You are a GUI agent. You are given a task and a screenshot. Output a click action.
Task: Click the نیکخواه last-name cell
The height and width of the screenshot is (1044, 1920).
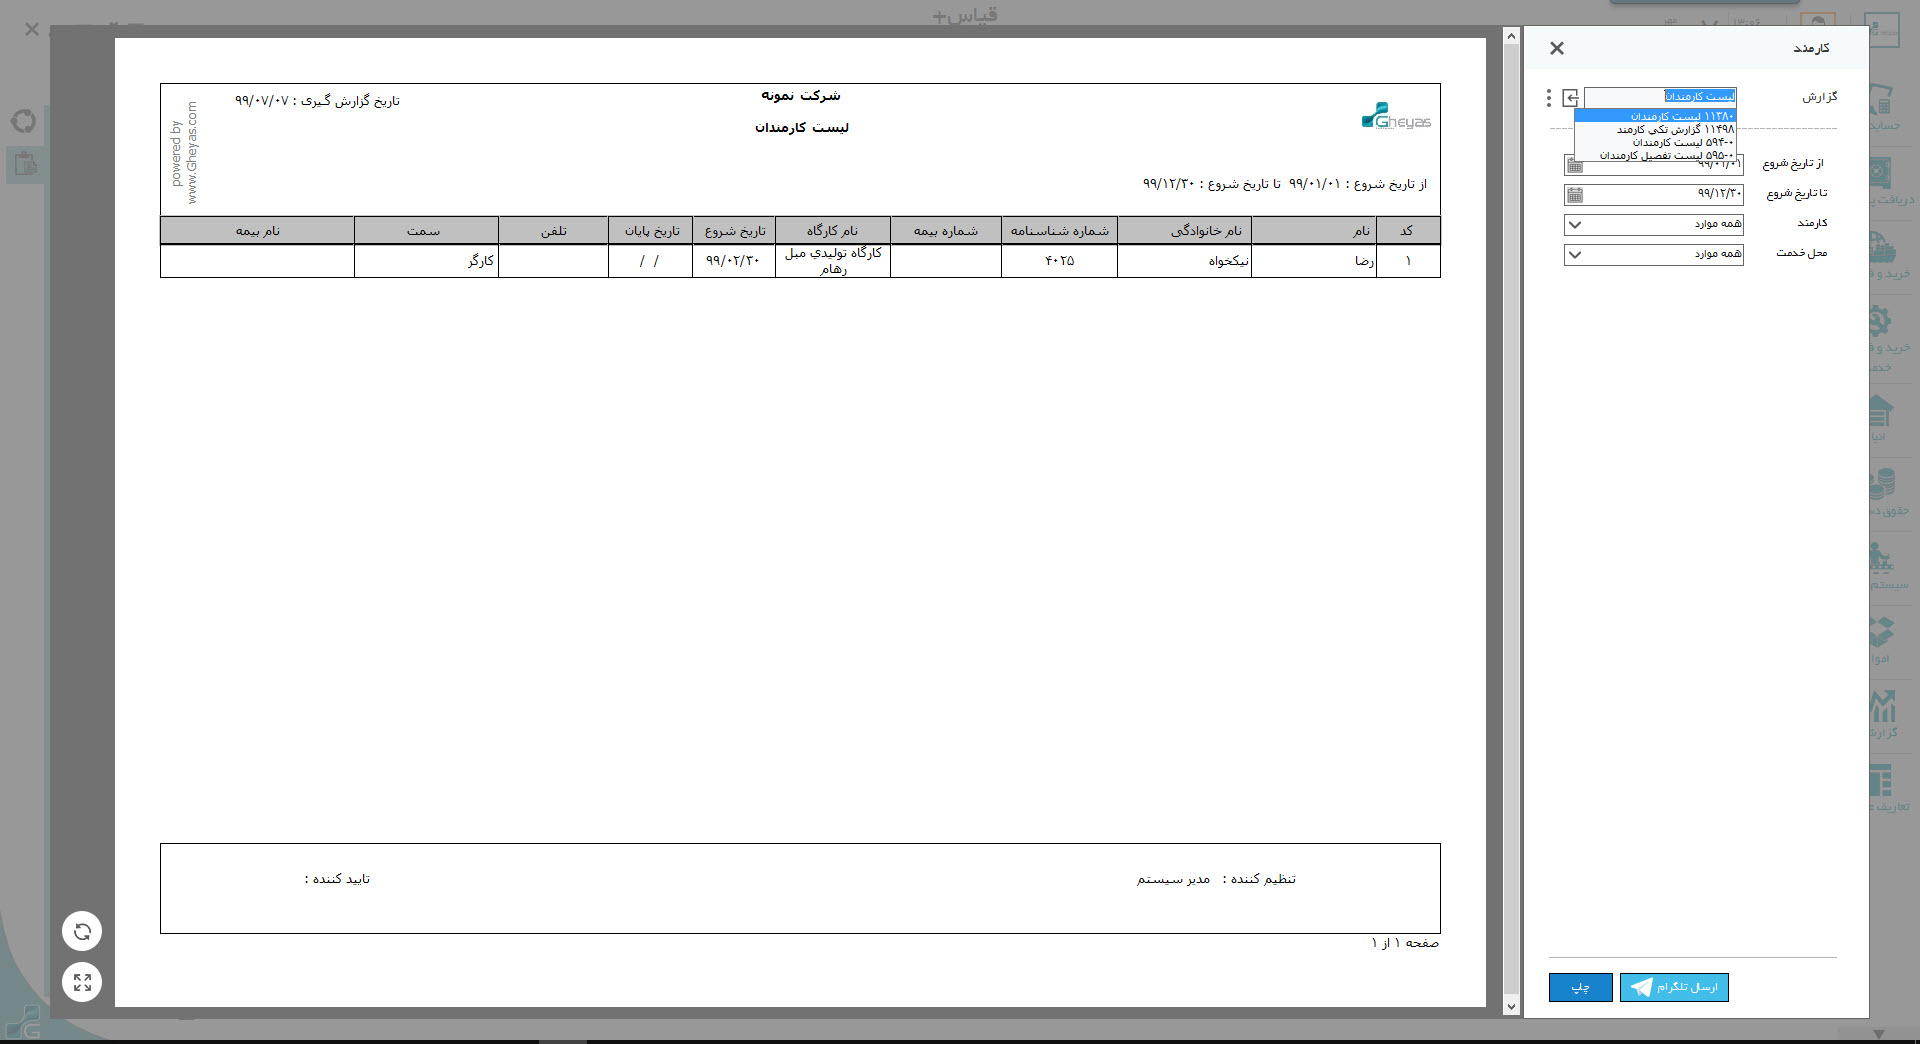pyautogui.click(x=1185, y=261)
